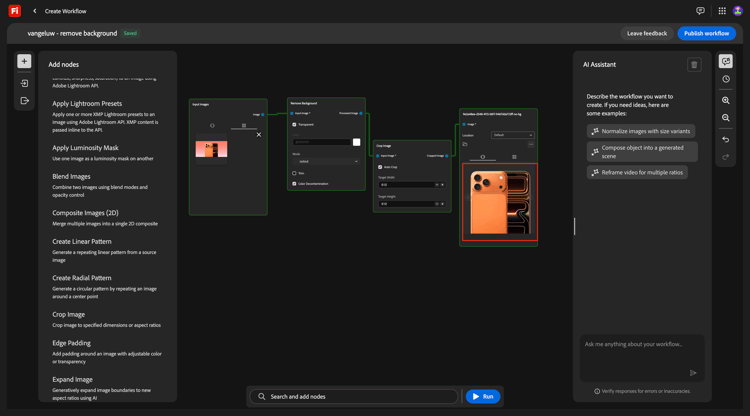This screenshot has width=750, height=416.
Task: Open the Mode dropdown in Remove Background
Action: 326,162
